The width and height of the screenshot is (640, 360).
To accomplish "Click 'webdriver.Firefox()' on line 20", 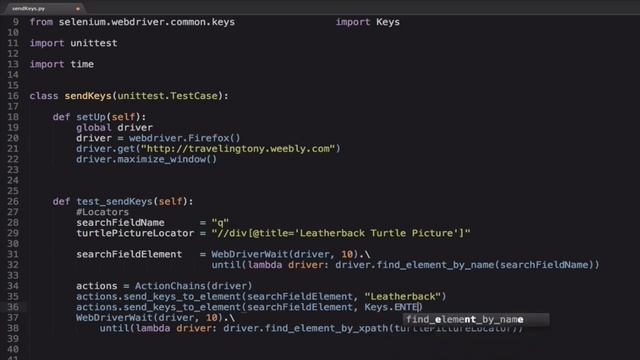I will (185, 138).
